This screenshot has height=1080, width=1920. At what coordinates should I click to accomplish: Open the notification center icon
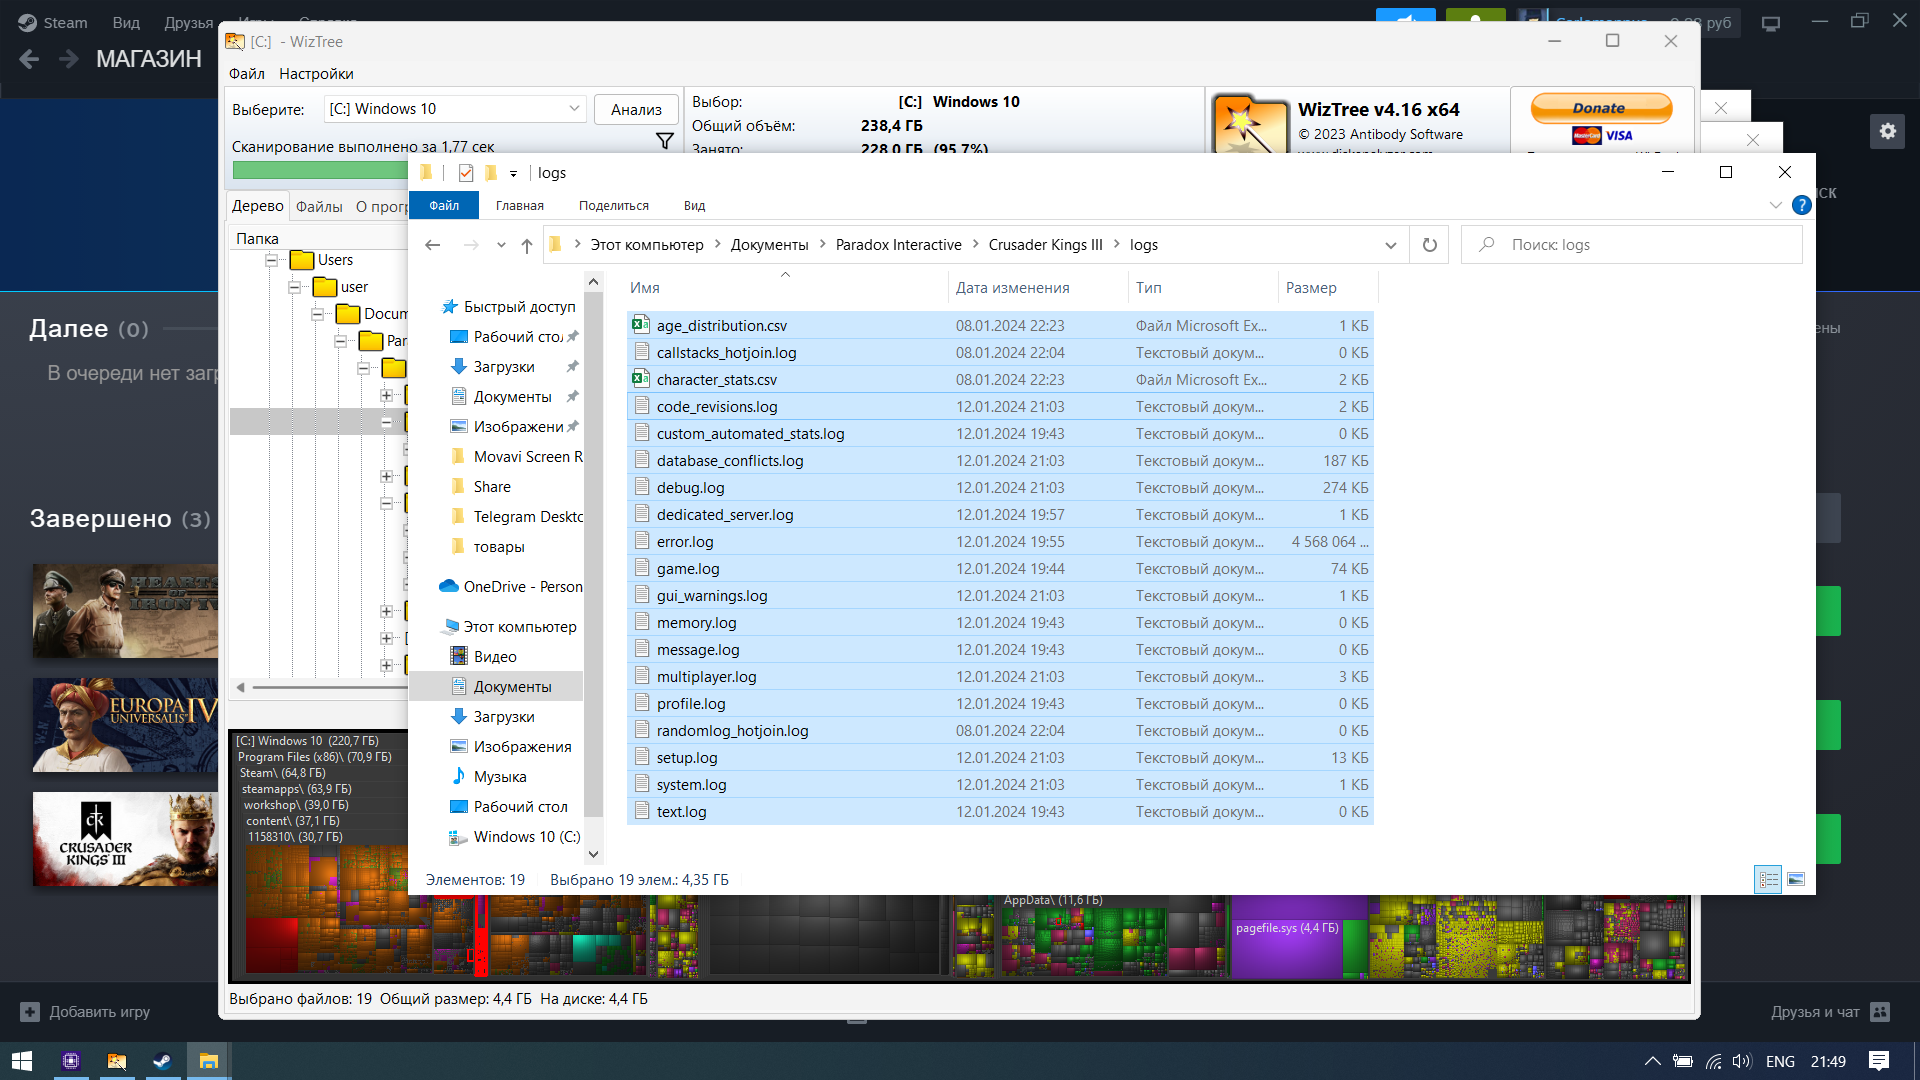[1879, 1061]
